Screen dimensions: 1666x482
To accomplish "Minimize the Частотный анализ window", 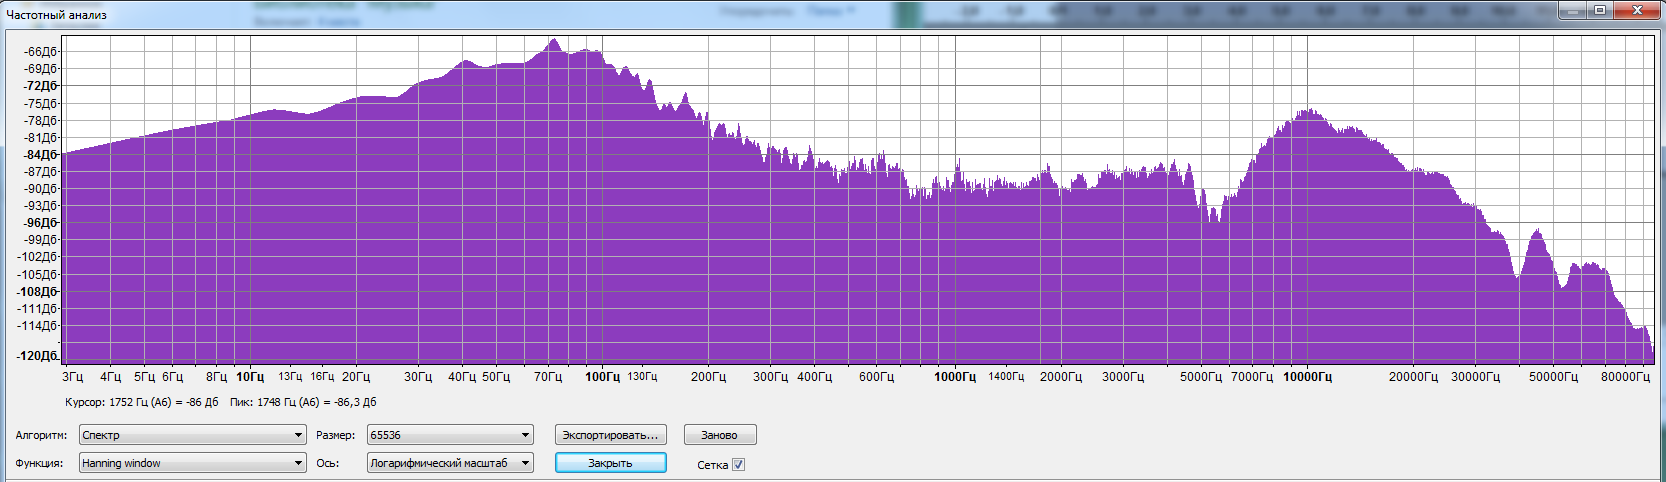I will (1573, 10).
